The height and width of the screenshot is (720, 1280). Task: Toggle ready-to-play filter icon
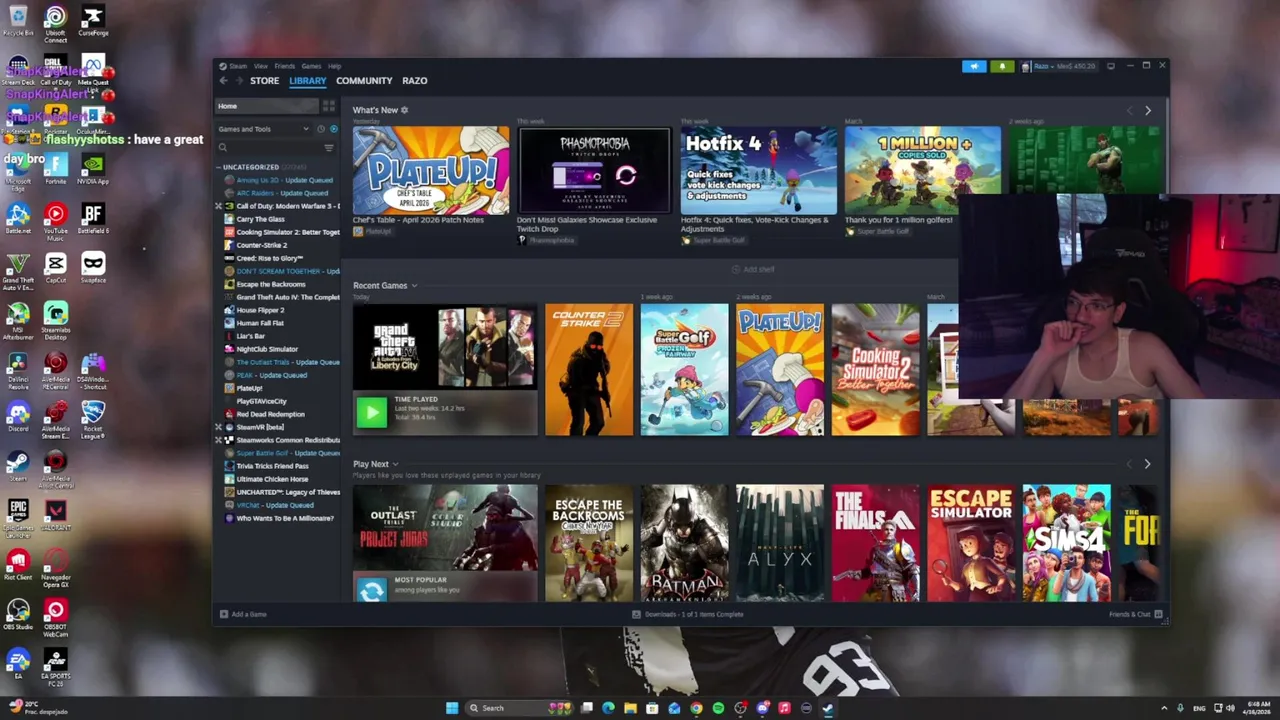333,129
